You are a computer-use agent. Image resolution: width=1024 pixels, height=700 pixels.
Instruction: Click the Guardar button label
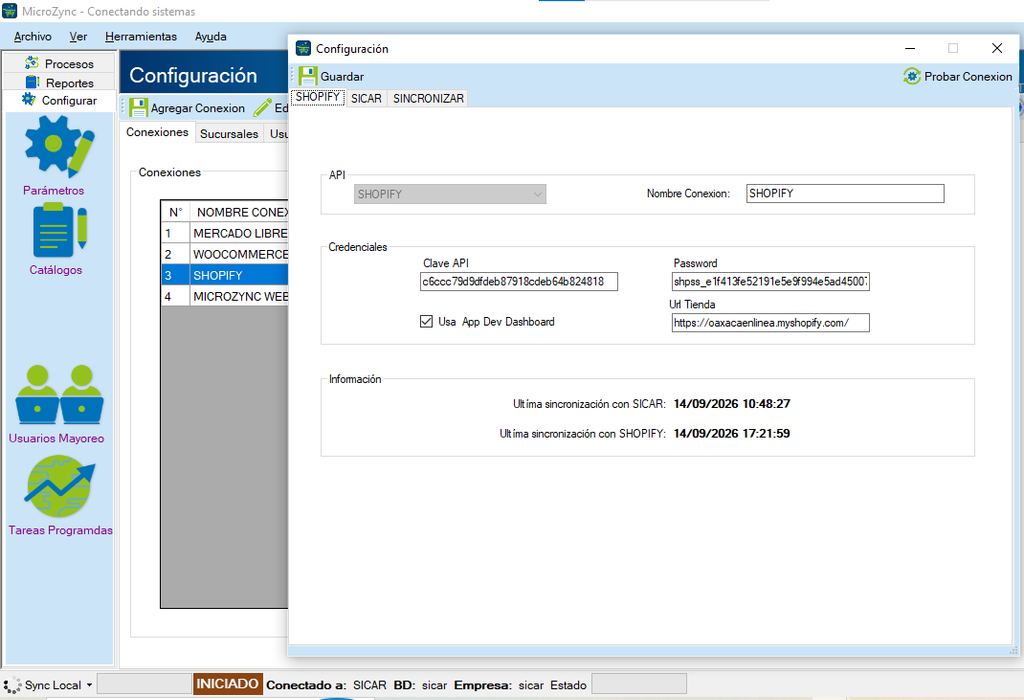pyautogui.click(x=342, y=76)
